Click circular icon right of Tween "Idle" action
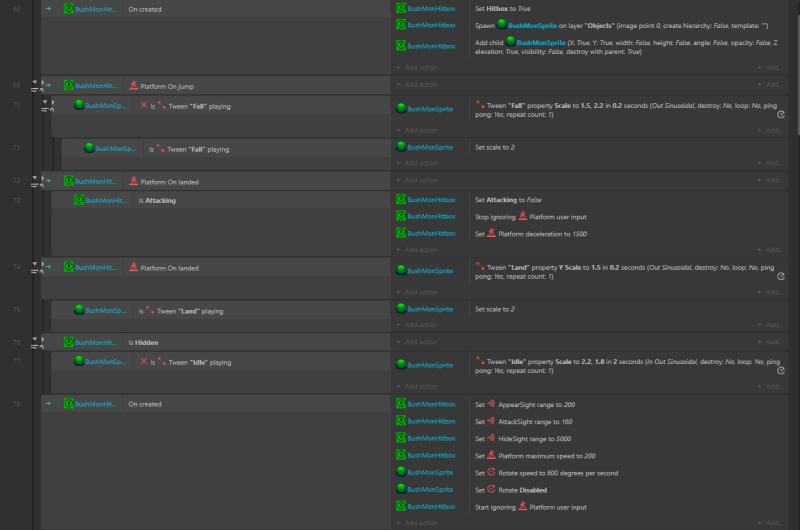This screenshot has height=530, width=800. tap(781, 371)
